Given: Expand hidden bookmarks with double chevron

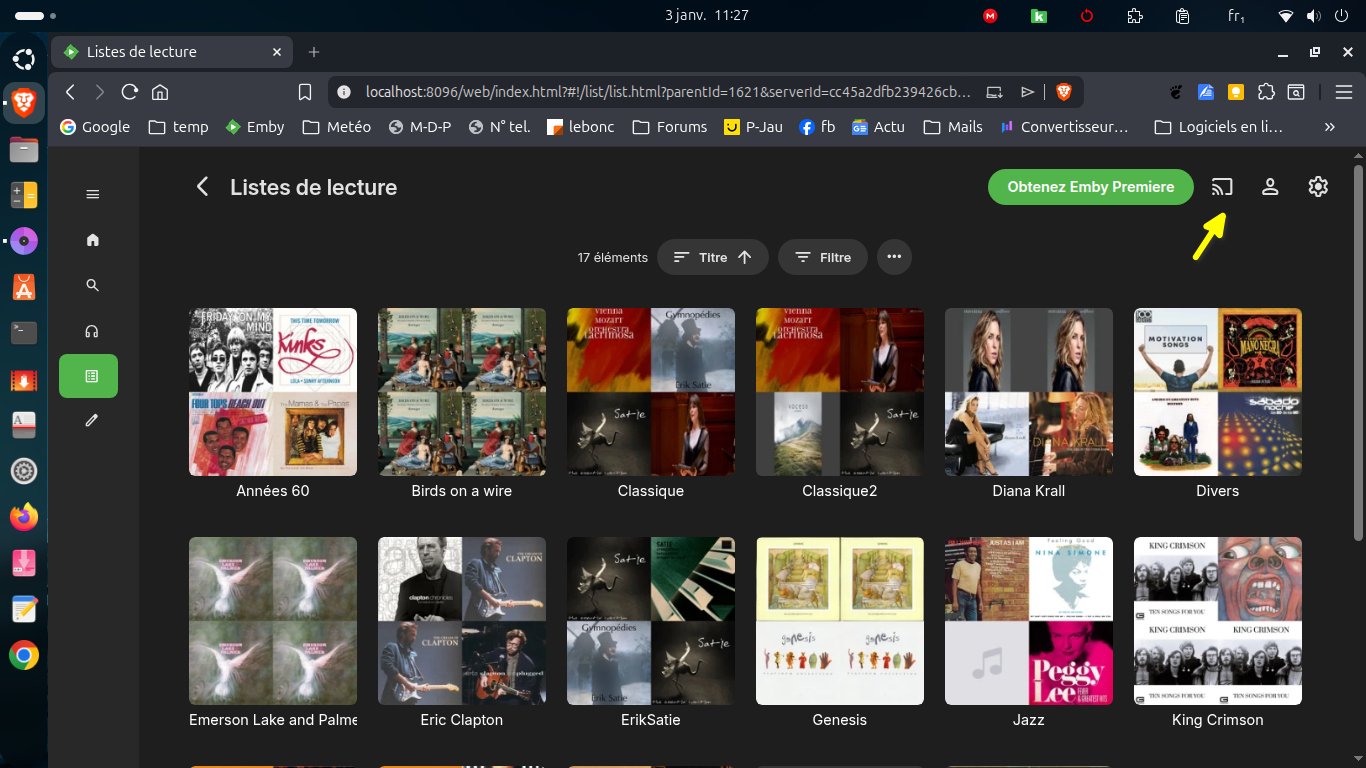Looking at the screenshot, I should pos(1329,127).
